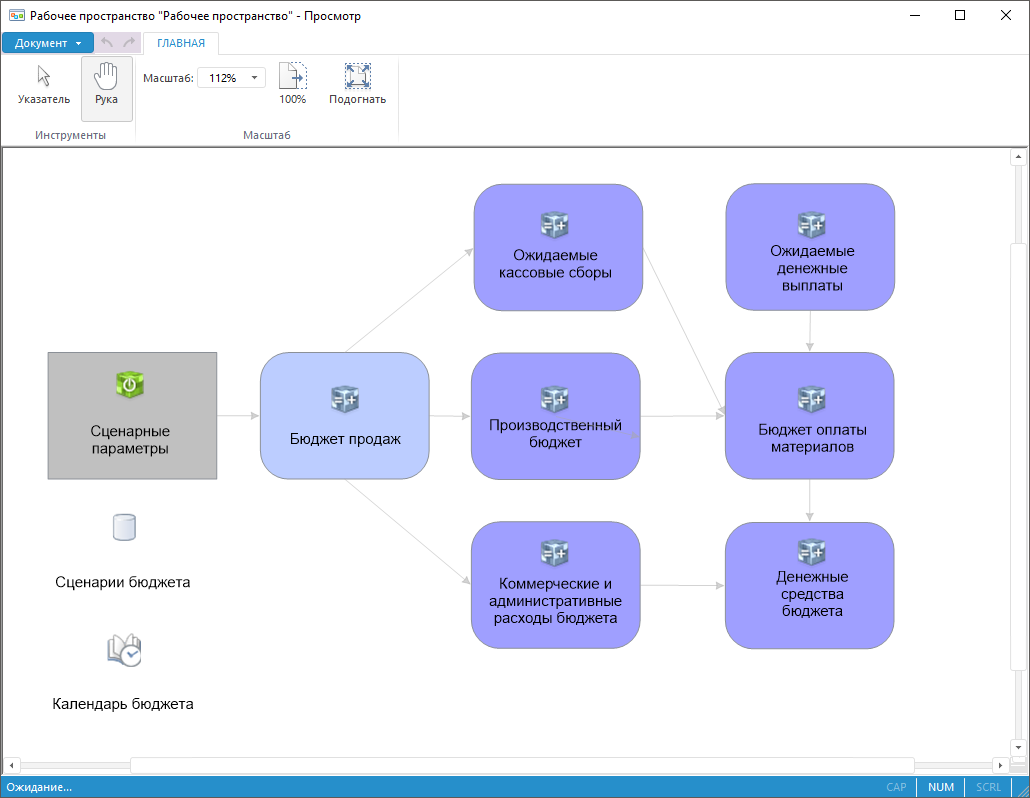Click the Сценарии бюджета database cylinder icon
The image size is (1030, 798).
(124, 527)
